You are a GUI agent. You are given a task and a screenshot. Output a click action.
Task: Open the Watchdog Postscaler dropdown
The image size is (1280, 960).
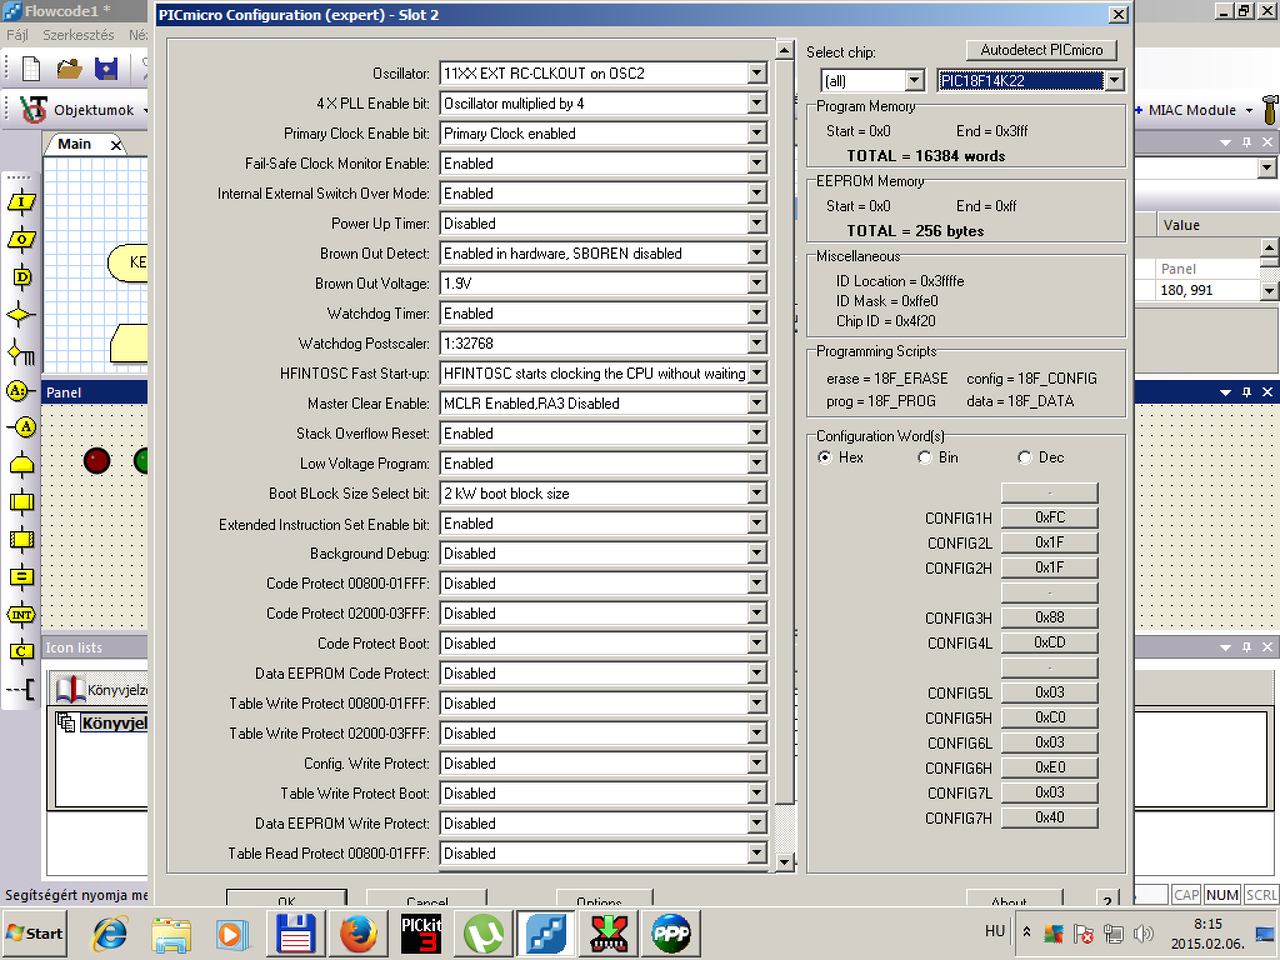757,343
